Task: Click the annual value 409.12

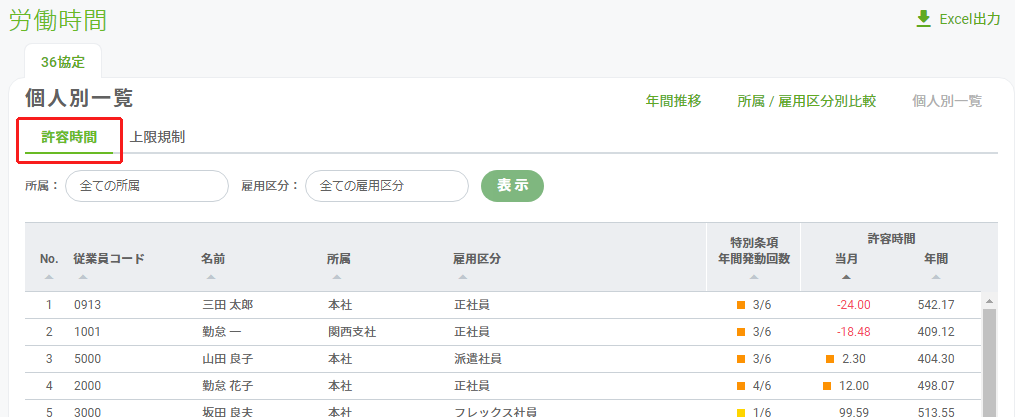Action: 936,332
